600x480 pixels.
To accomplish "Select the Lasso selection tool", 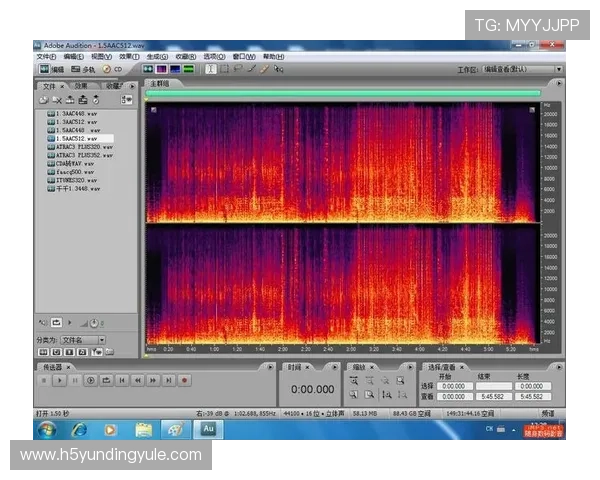I will [x=238, y=69].
